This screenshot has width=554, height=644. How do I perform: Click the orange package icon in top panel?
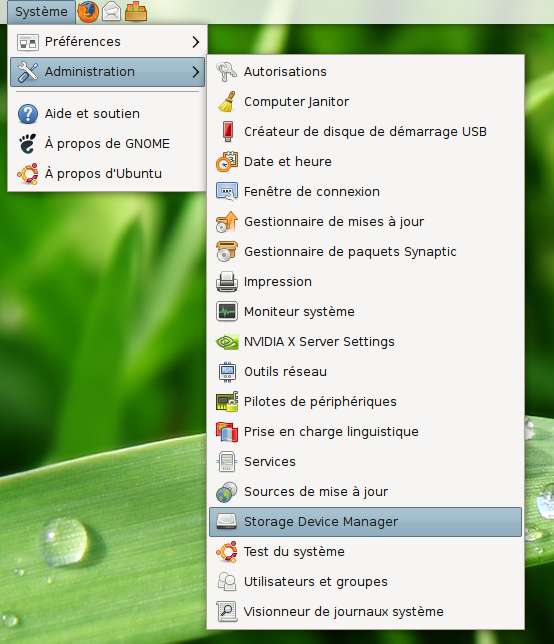point(136,12)
